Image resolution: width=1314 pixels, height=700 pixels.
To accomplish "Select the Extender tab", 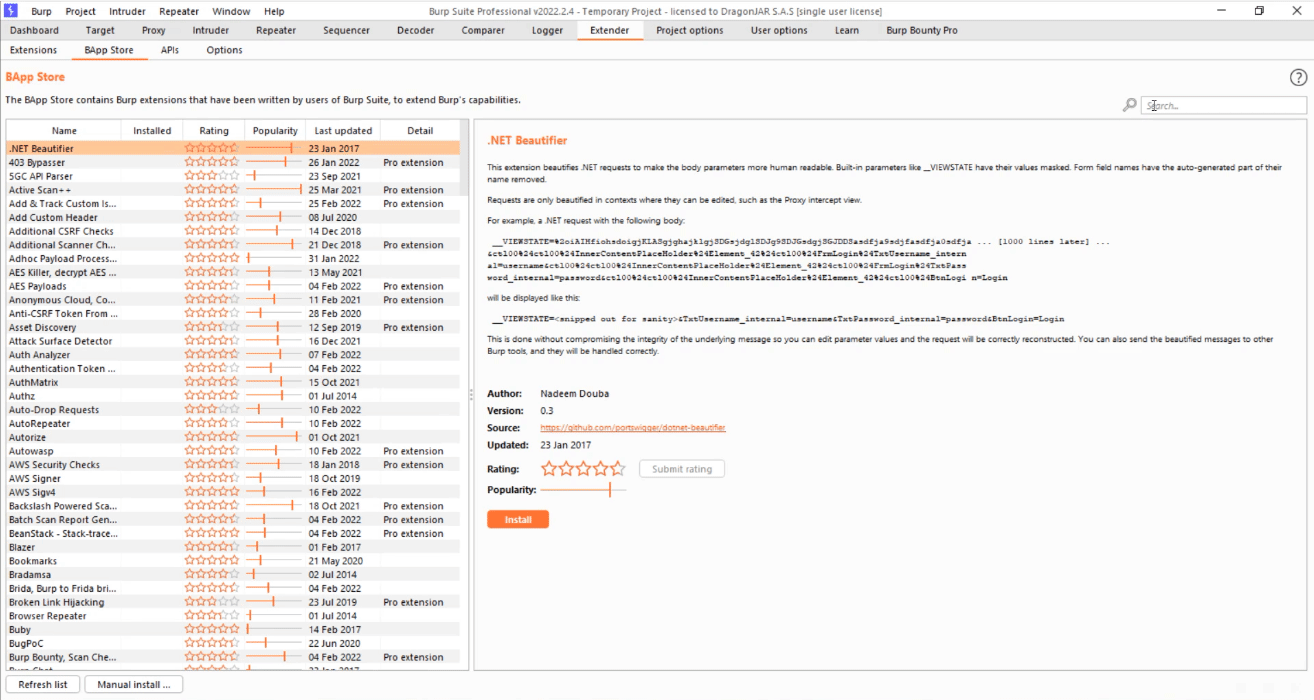I will click(610, 30).
